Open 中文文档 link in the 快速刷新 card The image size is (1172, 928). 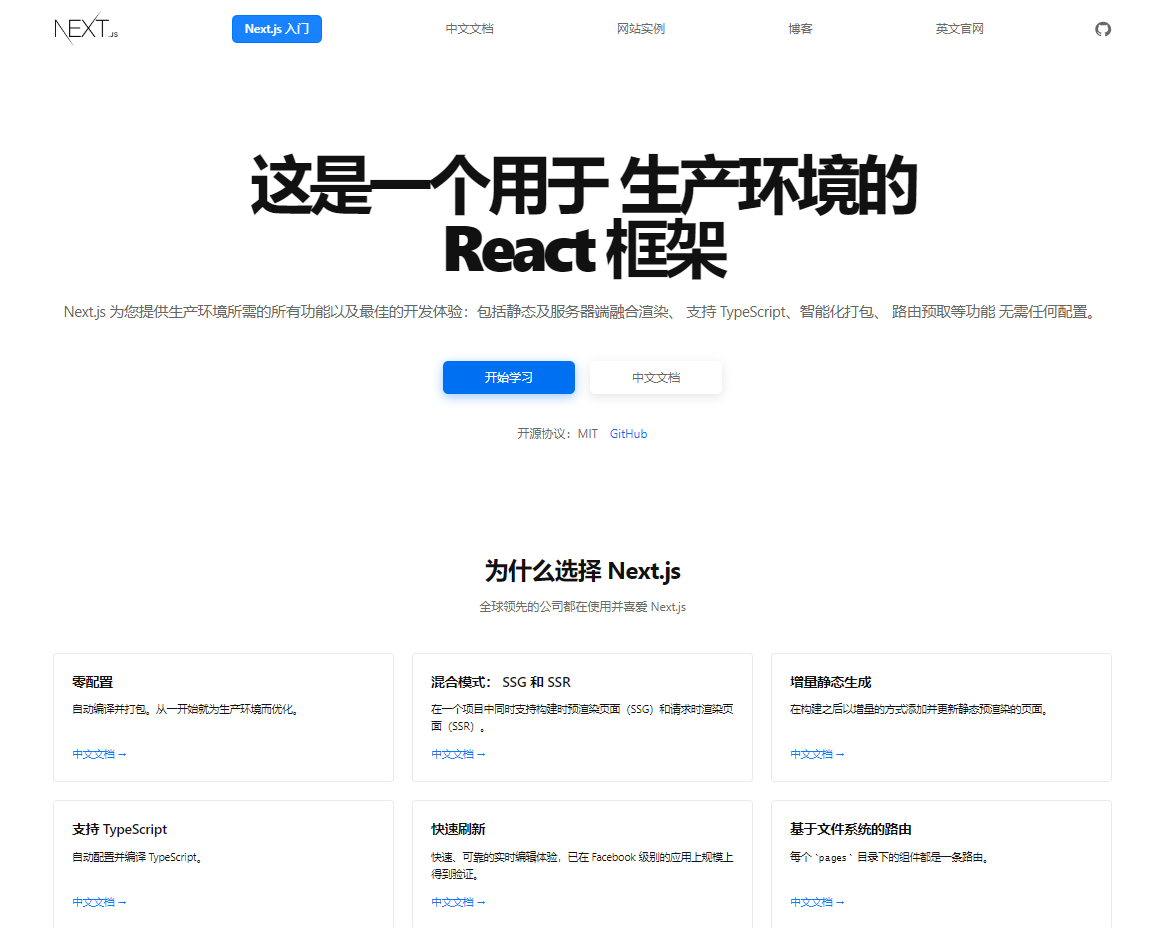458,903
